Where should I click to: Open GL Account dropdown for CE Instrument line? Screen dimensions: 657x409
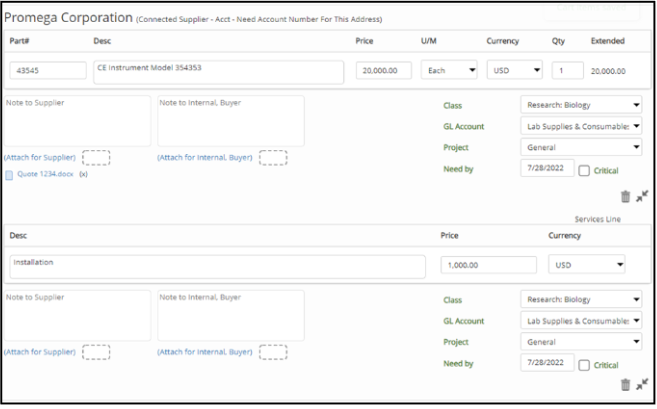coord(581,126)
